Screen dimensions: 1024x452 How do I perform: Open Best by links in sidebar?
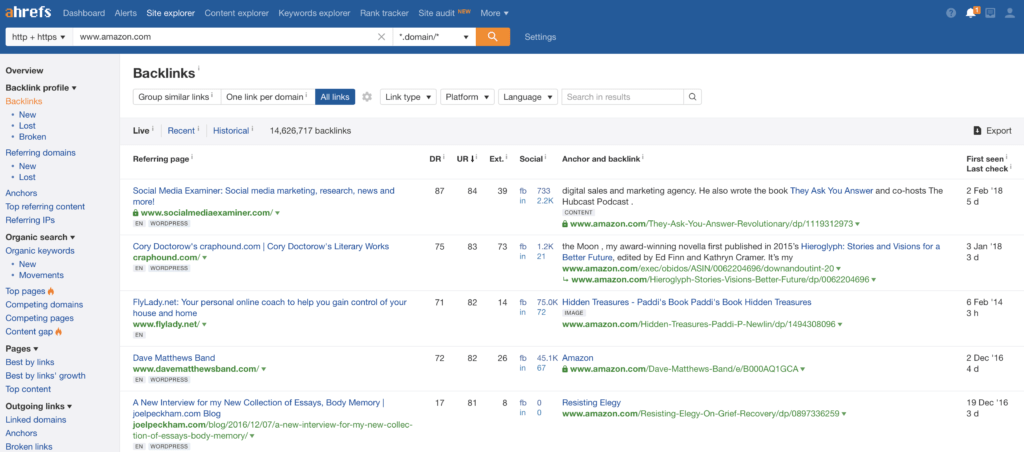pos(30,363)
